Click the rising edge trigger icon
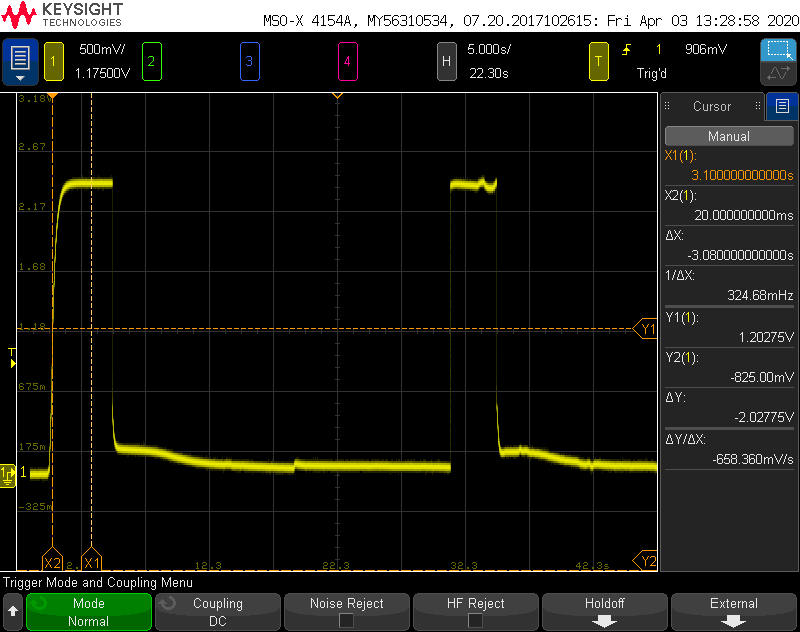This screenshot has height=632, width=800. (x=627, y=49)
